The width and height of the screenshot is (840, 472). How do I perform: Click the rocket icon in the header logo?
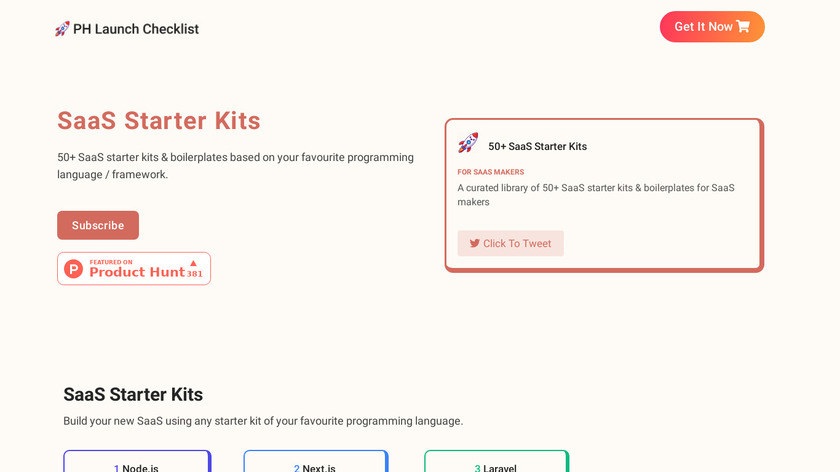point(62,29)
